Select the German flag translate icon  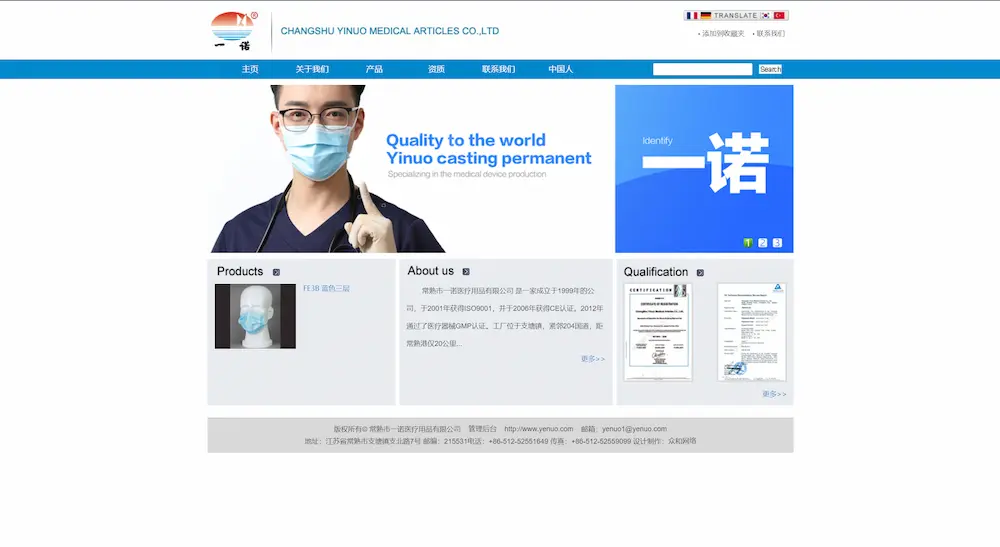tap(705, 15)
